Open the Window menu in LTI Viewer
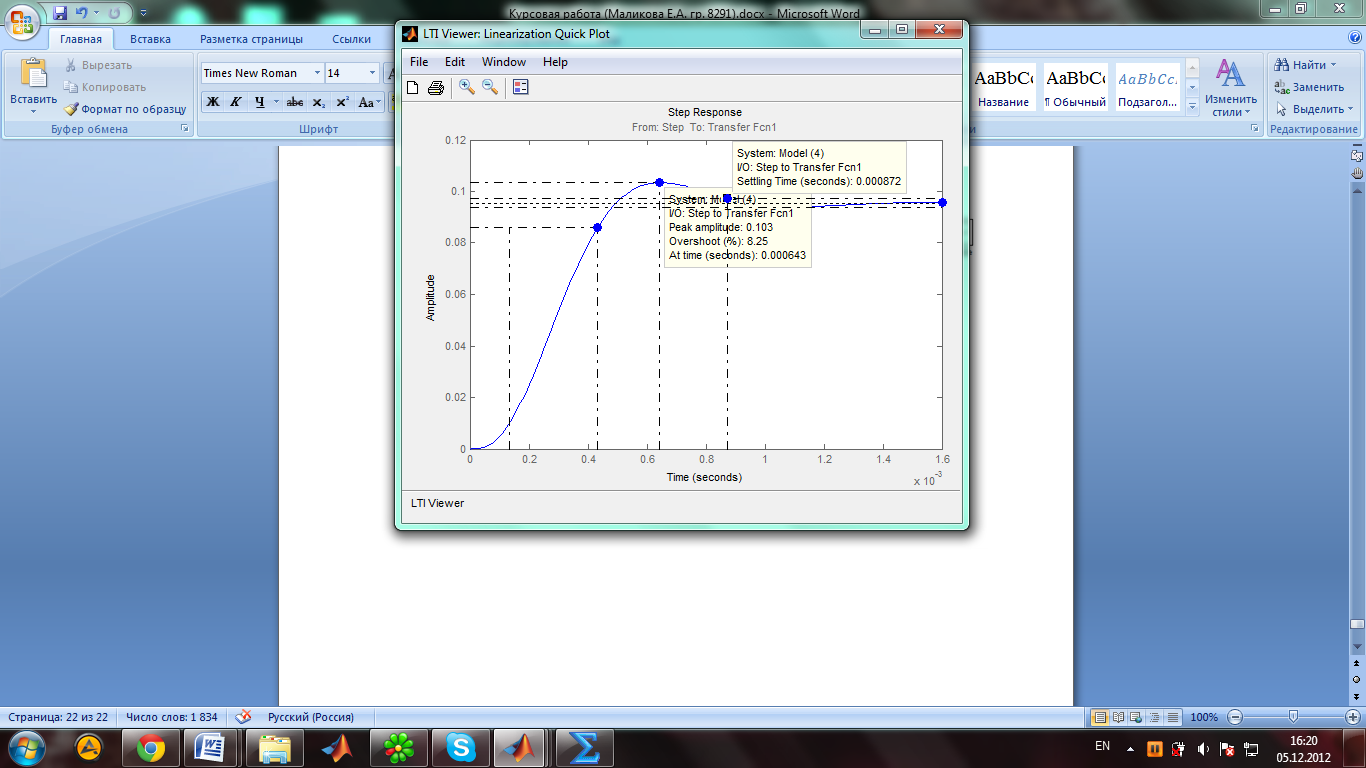Screen dimensions: 1366x768 (504, 62)
